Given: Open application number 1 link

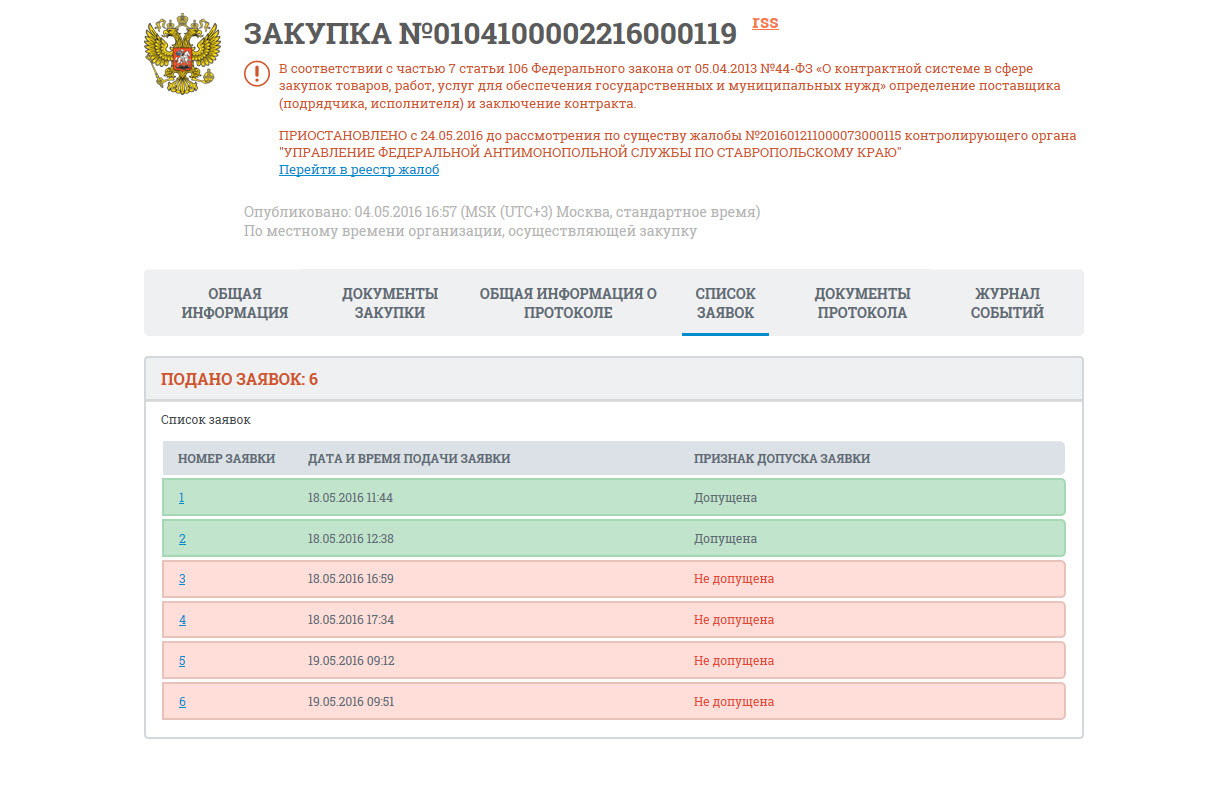Looking at the screenshot, I should (181, 498).
